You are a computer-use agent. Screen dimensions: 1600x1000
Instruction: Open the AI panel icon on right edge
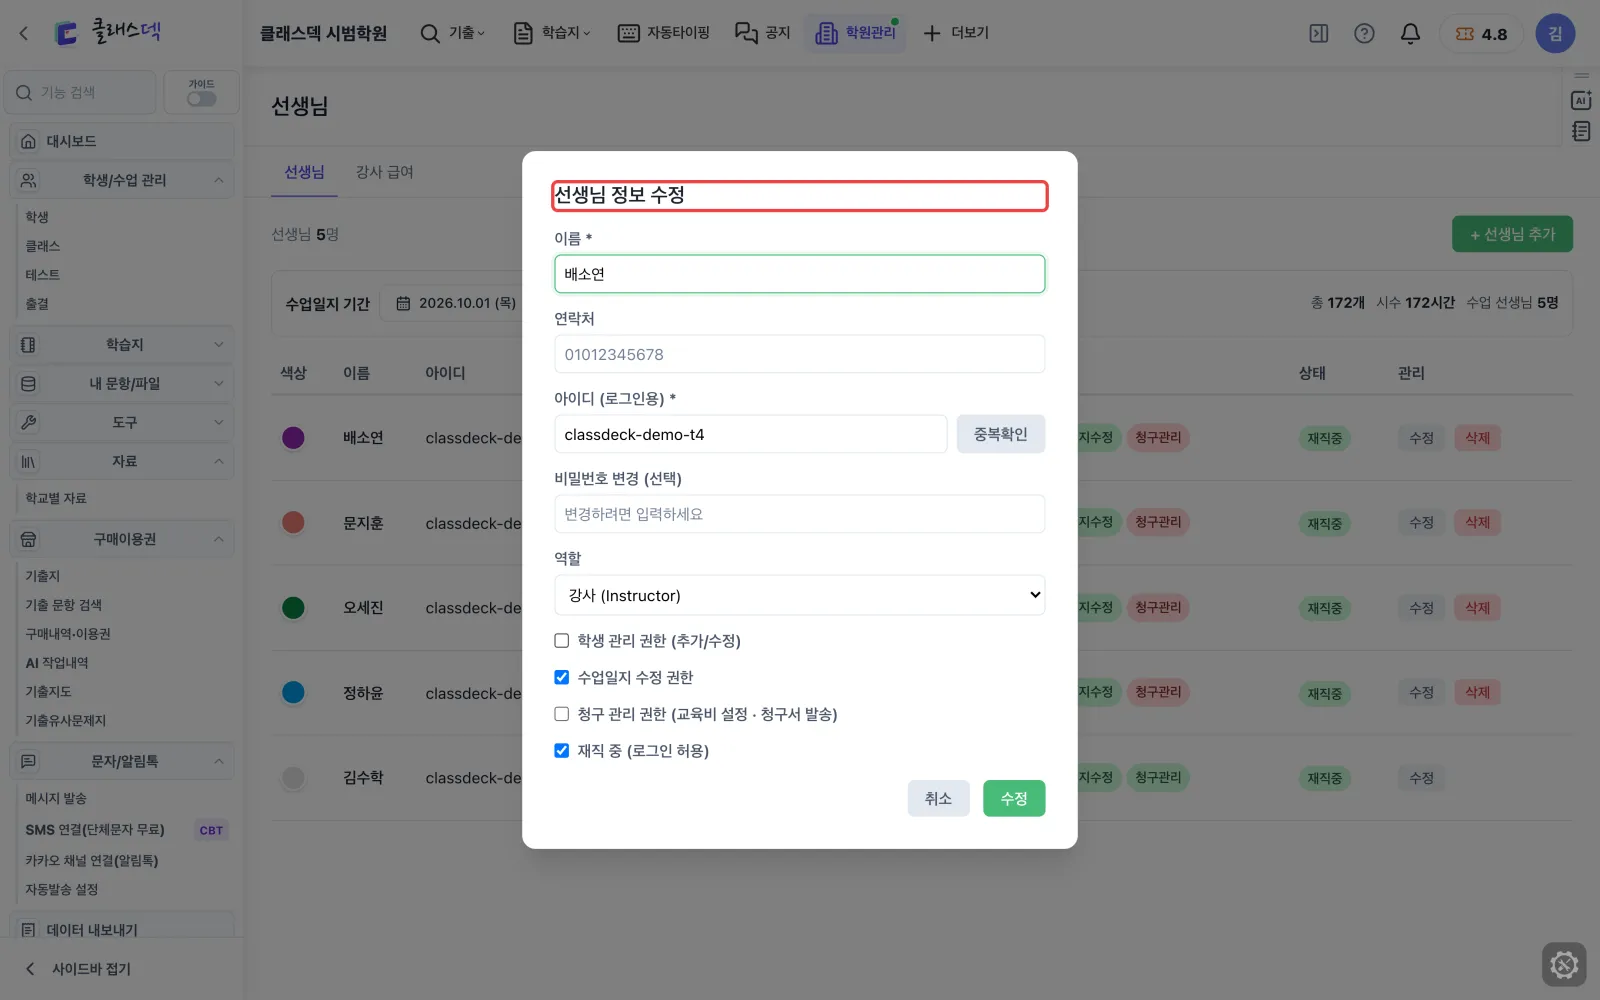pos(1581,100)
